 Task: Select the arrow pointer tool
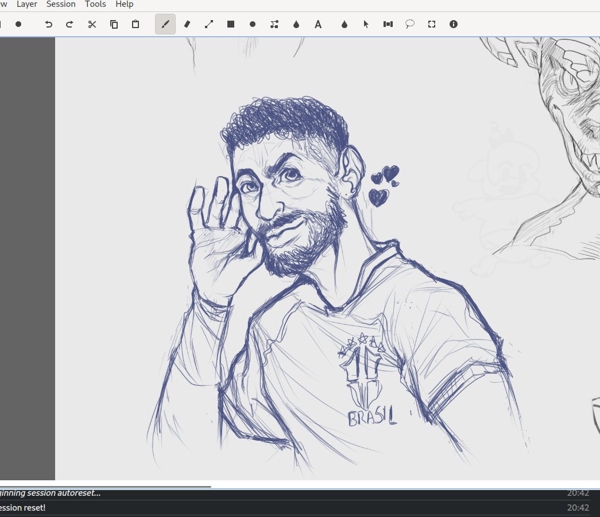[x=366, y=24]
